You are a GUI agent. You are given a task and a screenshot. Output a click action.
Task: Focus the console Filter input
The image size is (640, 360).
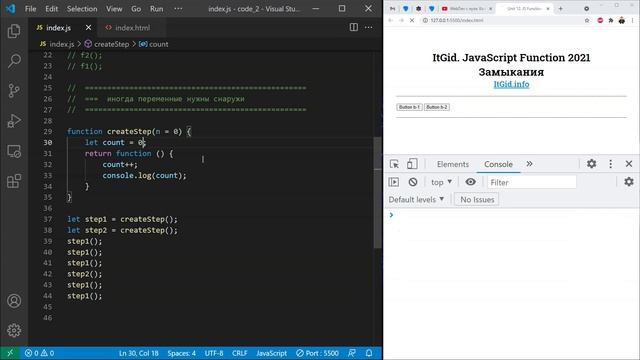click(531, 182)
